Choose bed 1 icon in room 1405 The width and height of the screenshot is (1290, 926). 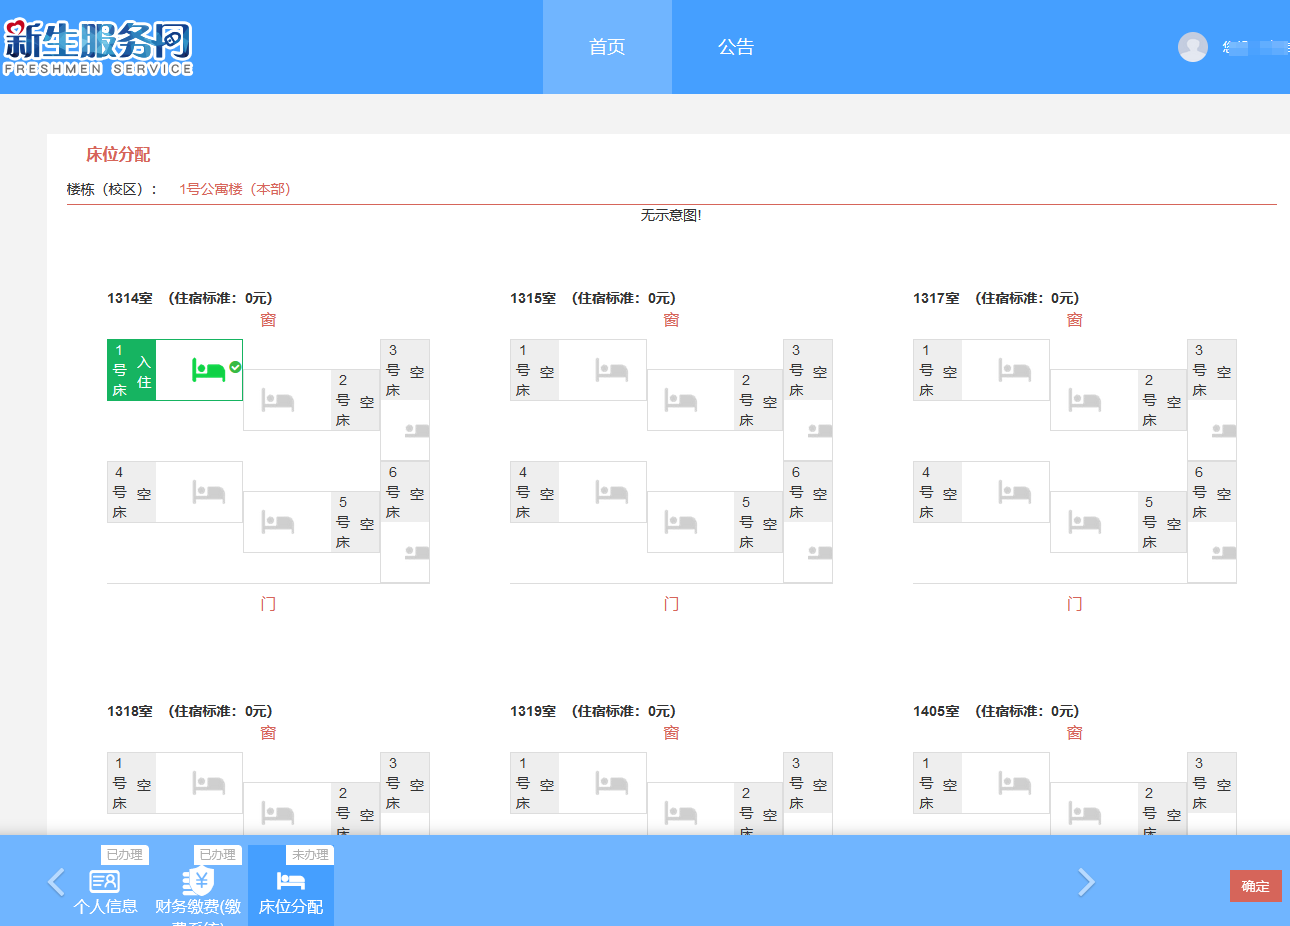tap(1014, 783)
